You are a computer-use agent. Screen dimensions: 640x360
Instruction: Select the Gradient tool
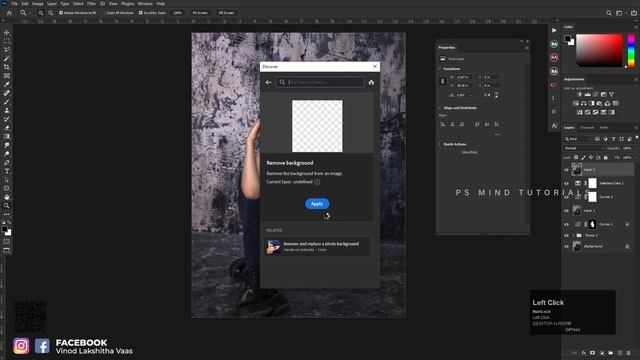pyautogui.click(x=7, y=136)
